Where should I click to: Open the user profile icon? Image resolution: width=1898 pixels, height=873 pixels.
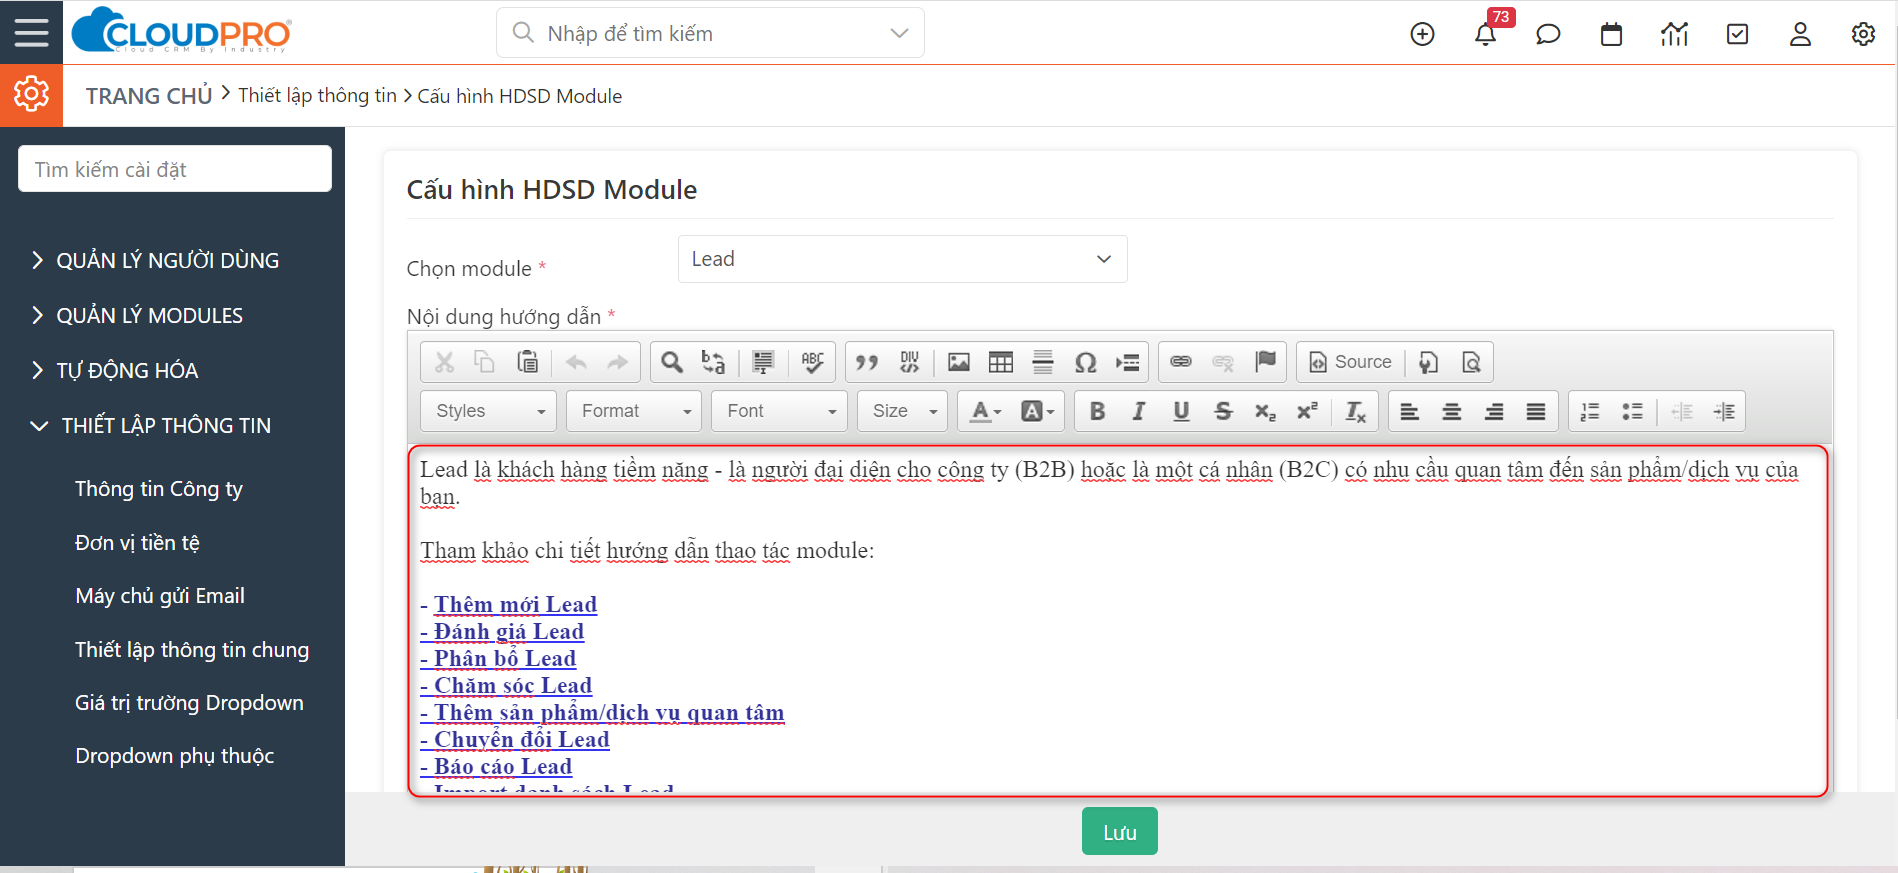(x=1800, y=34)
